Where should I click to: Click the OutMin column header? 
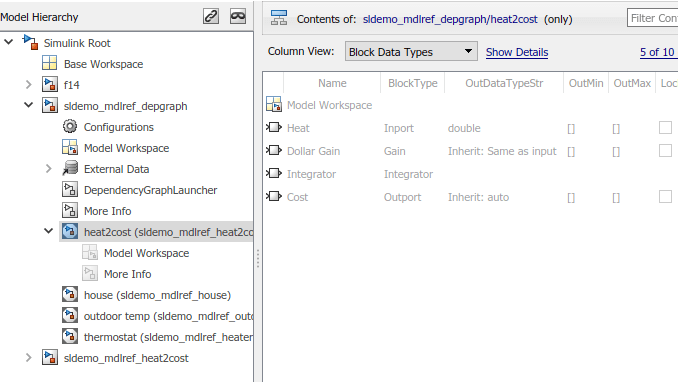point(586,83)
